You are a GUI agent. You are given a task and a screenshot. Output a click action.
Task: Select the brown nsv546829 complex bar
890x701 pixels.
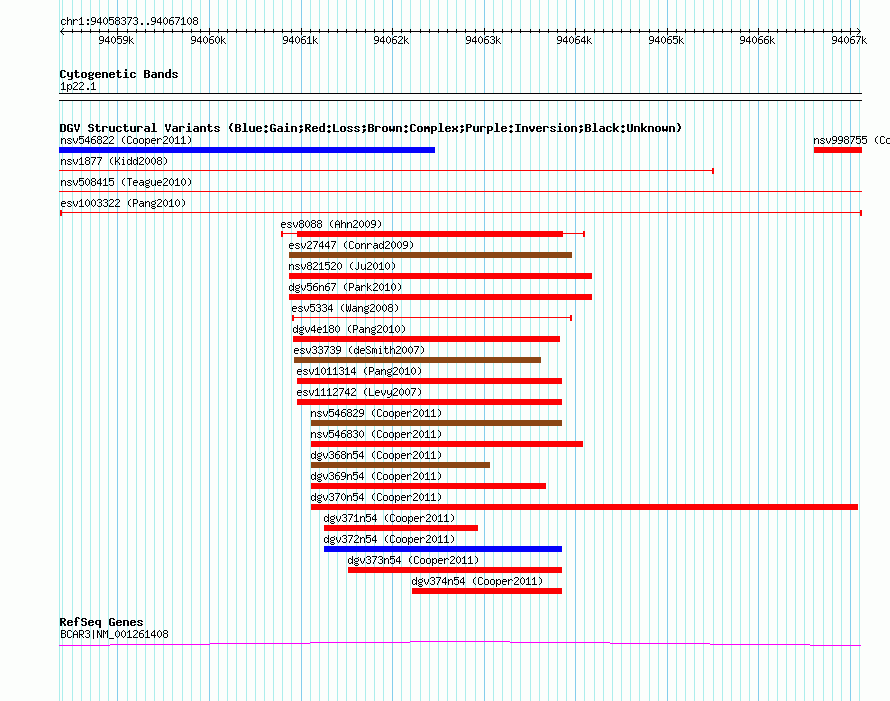[x=436, y=423]
